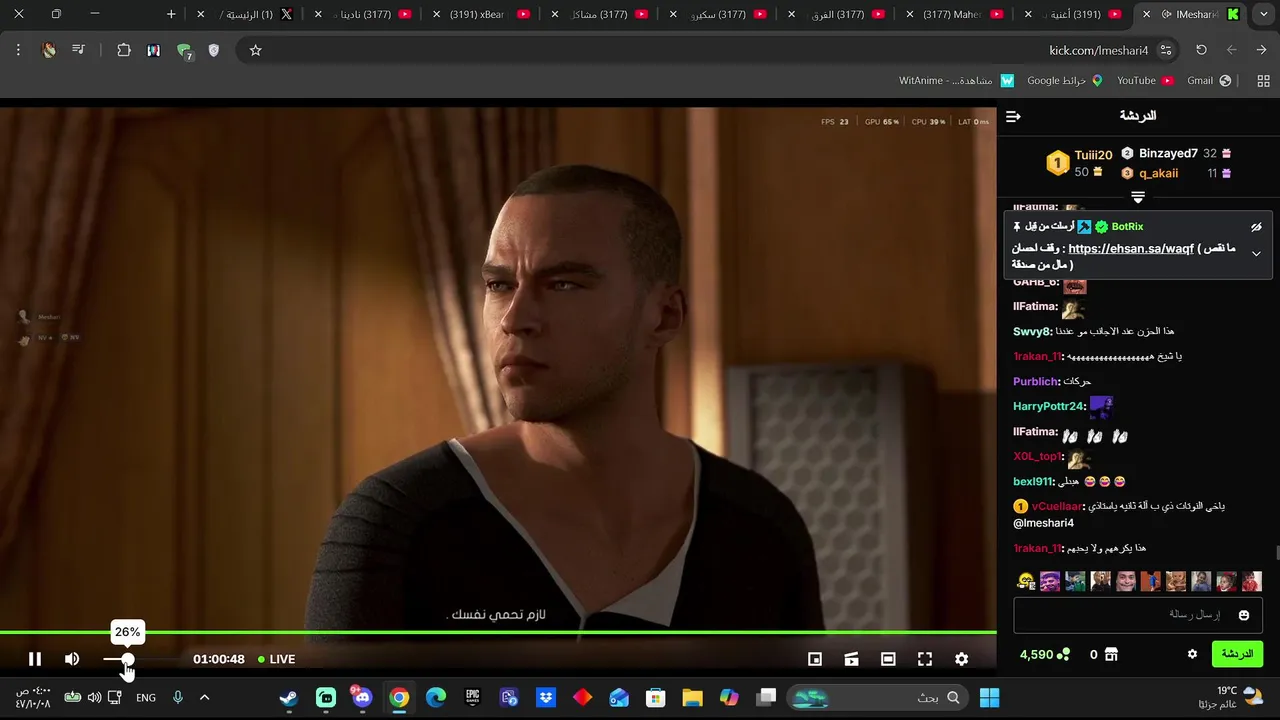Bookmark this page with star icon

click(x=255, y=50)
